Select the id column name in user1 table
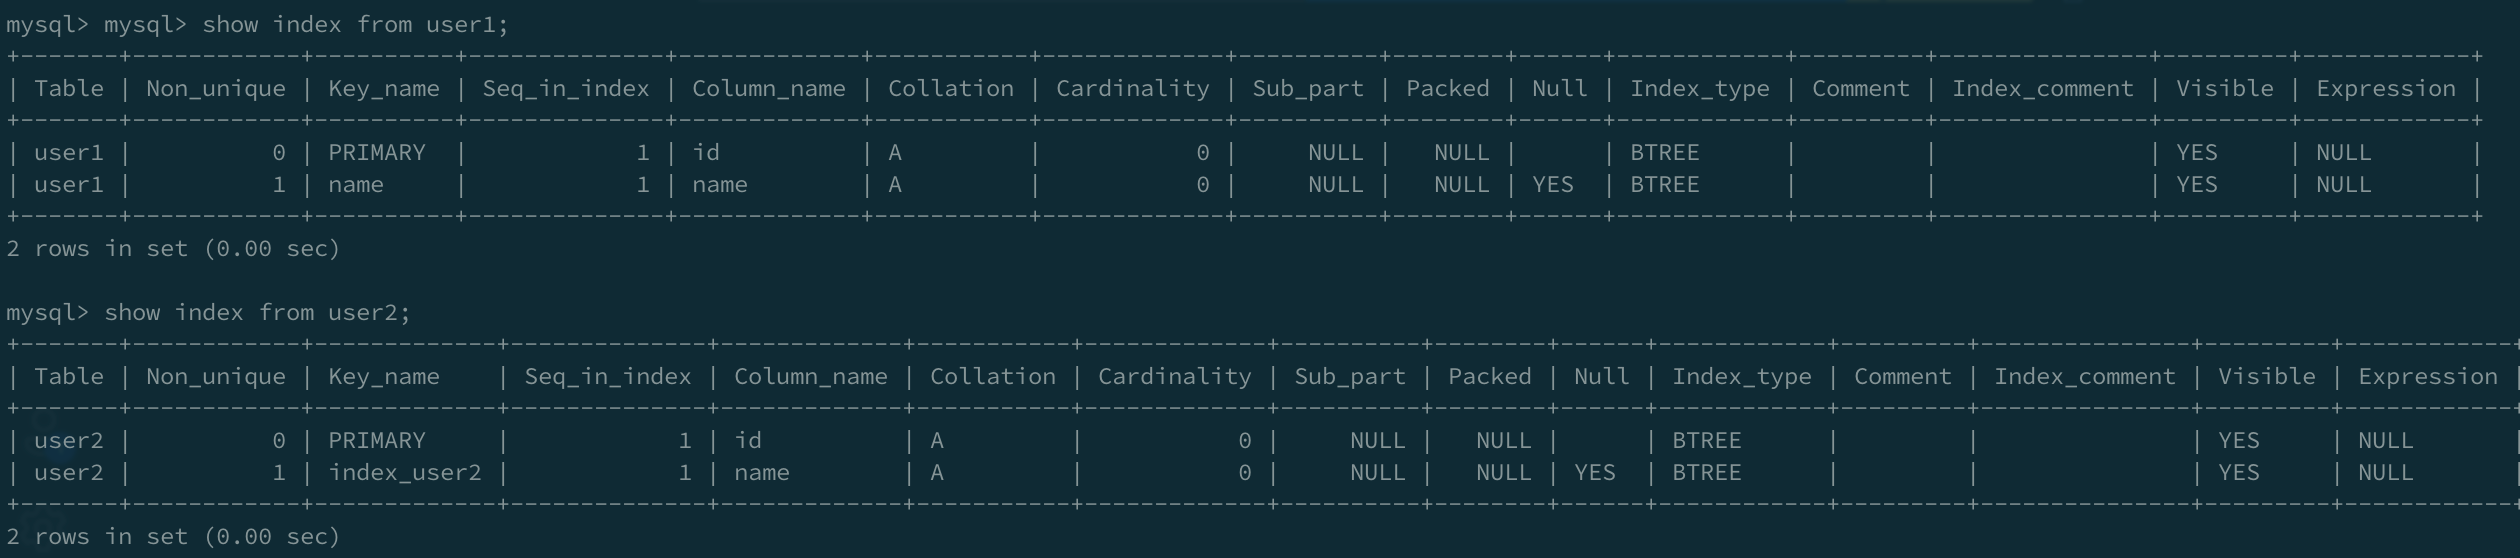 (706, 152)
